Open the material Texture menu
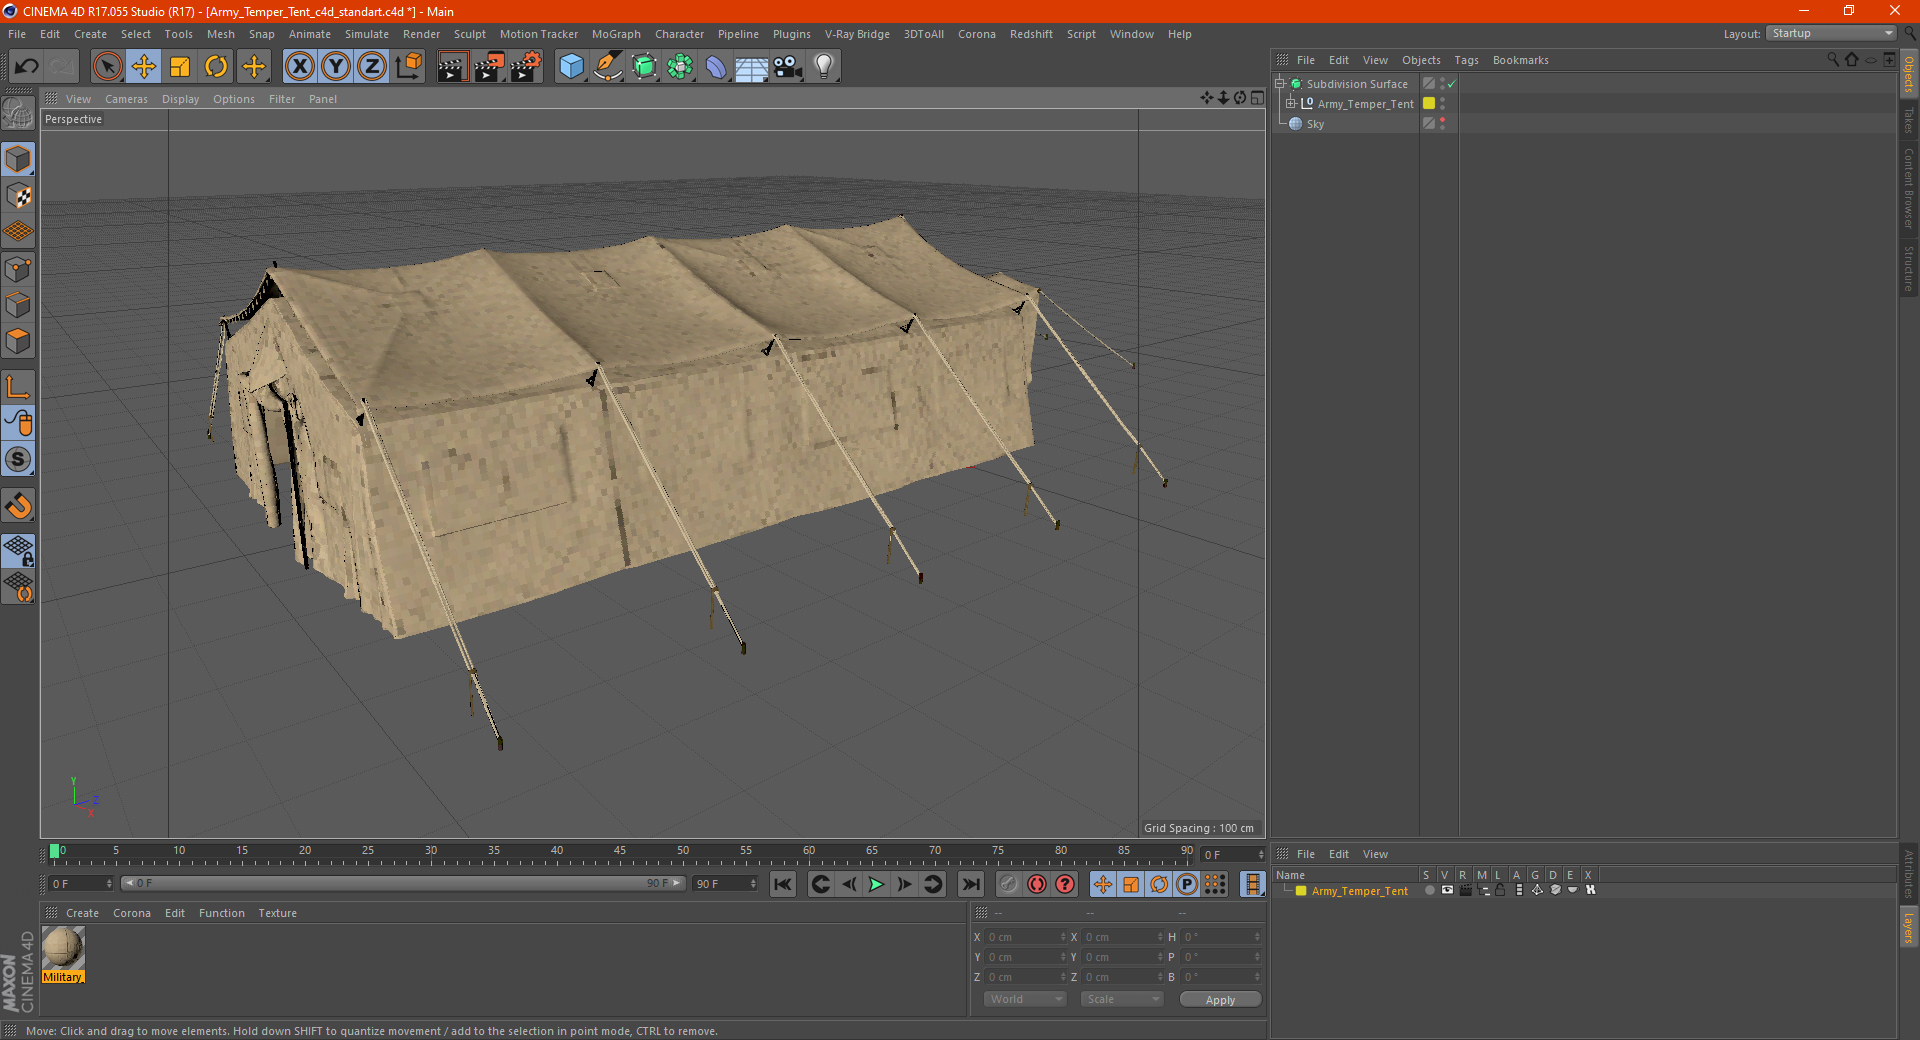The image size is (1920, 1040). tap(277, 913)
